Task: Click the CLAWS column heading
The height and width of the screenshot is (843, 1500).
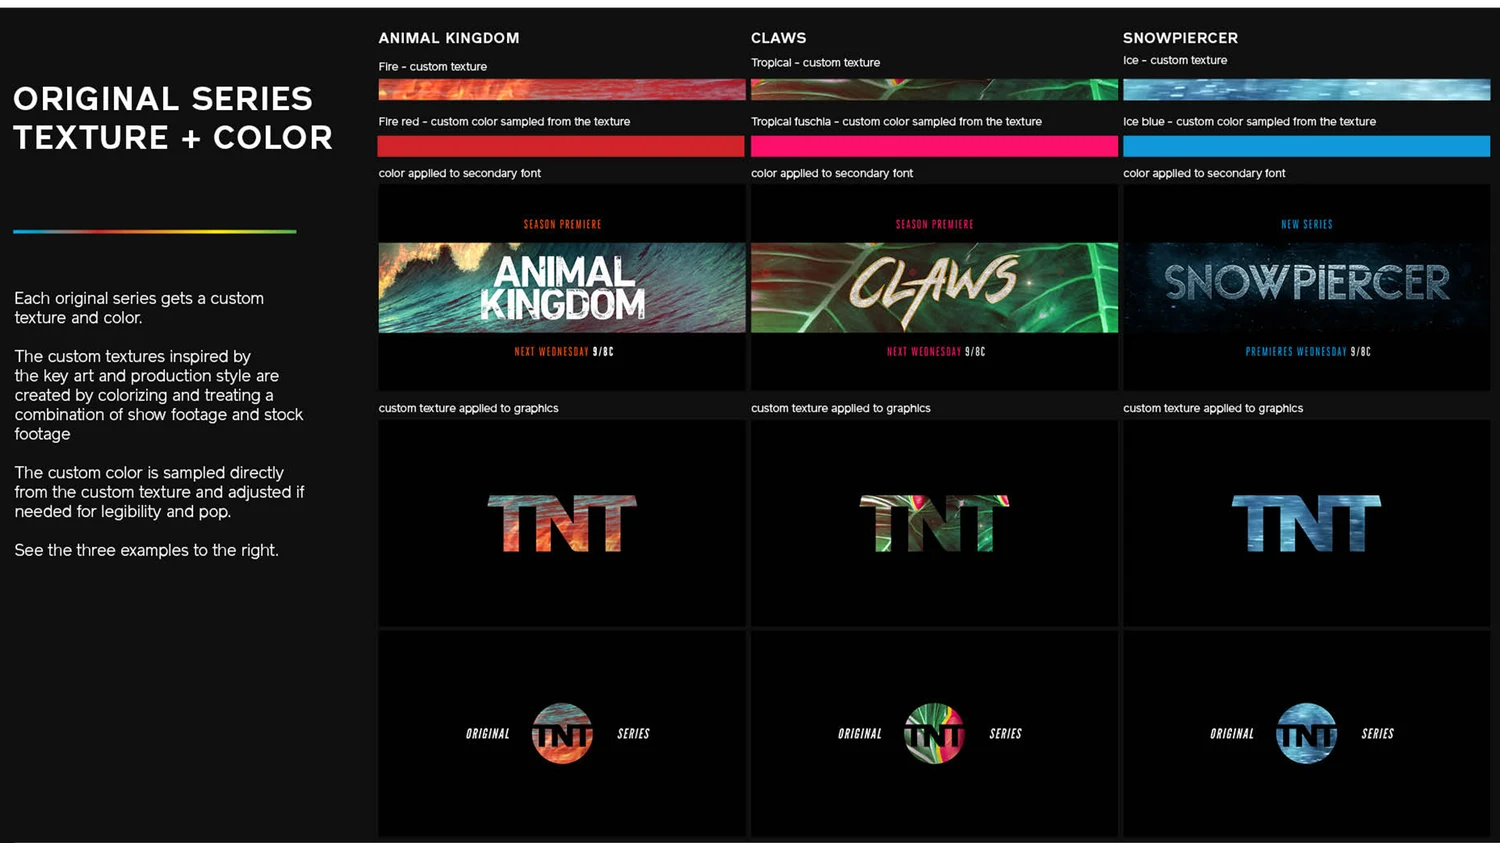Action: point(778,38)
